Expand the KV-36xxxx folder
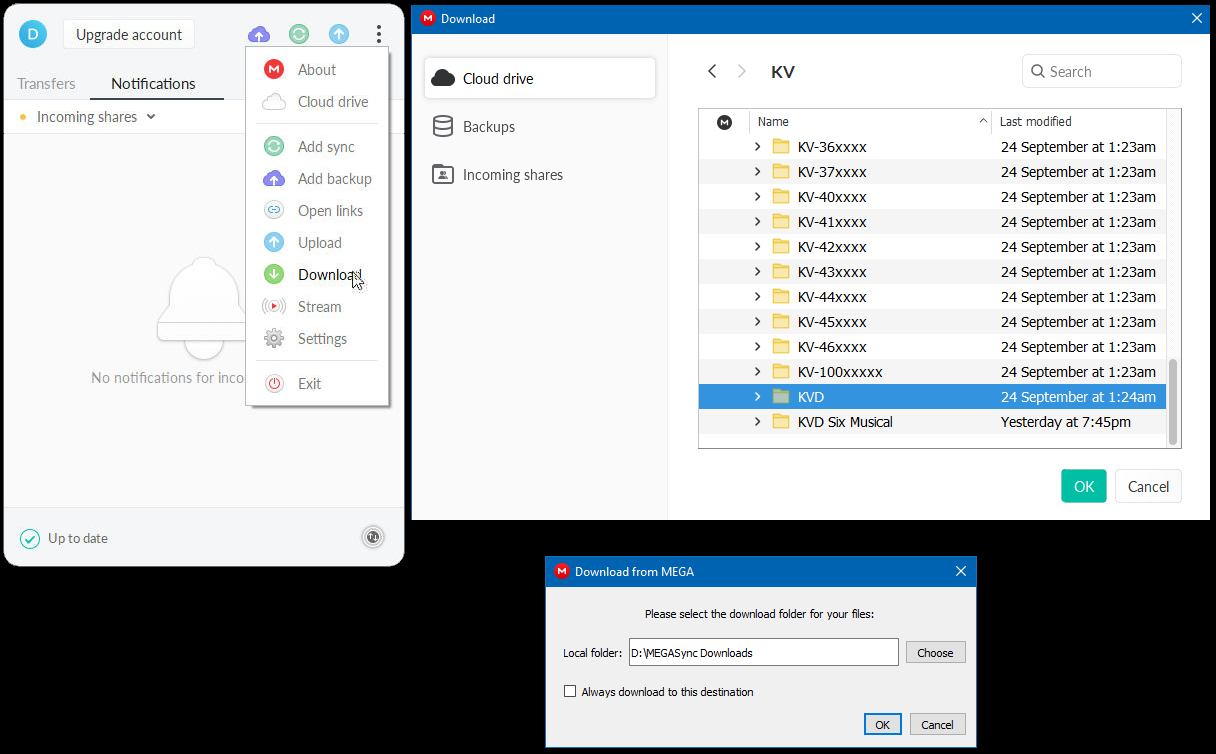This screenshot has height=754, width=1216. pos(757,147)
